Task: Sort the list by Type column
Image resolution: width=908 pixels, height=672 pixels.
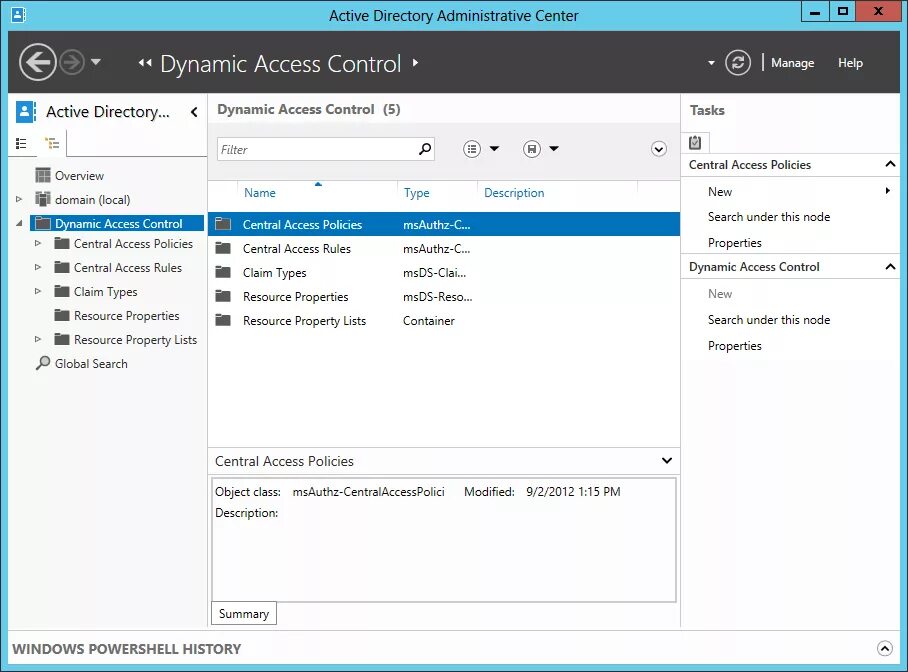Action: (416, 193)
